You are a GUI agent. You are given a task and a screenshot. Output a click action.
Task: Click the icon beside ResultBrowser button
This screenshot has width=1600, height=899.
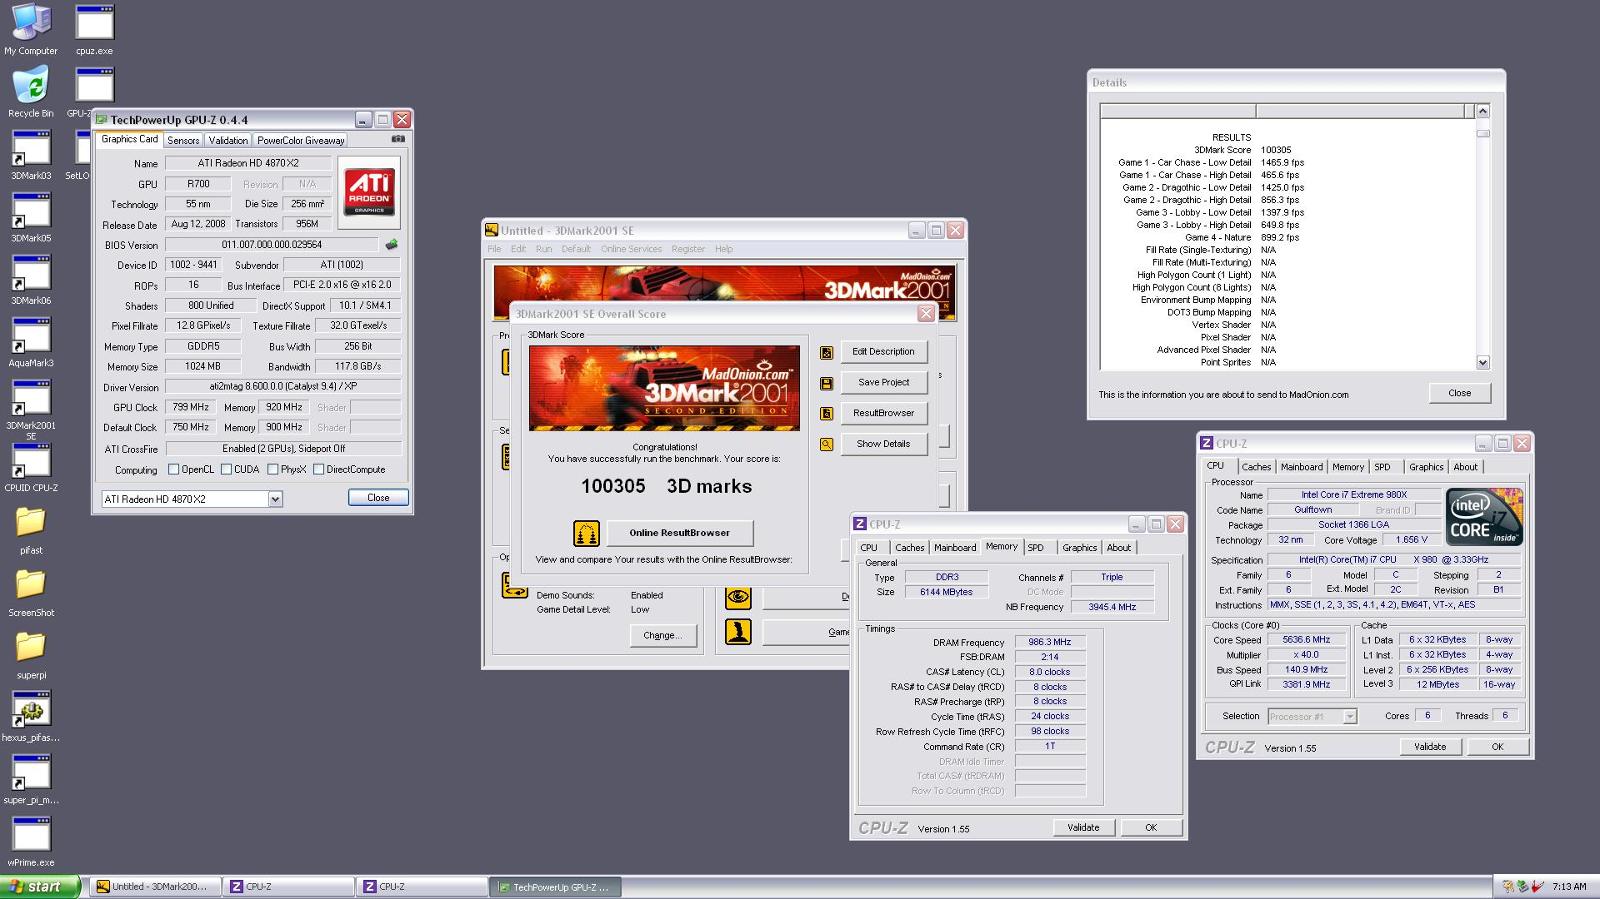click(826, 413)
